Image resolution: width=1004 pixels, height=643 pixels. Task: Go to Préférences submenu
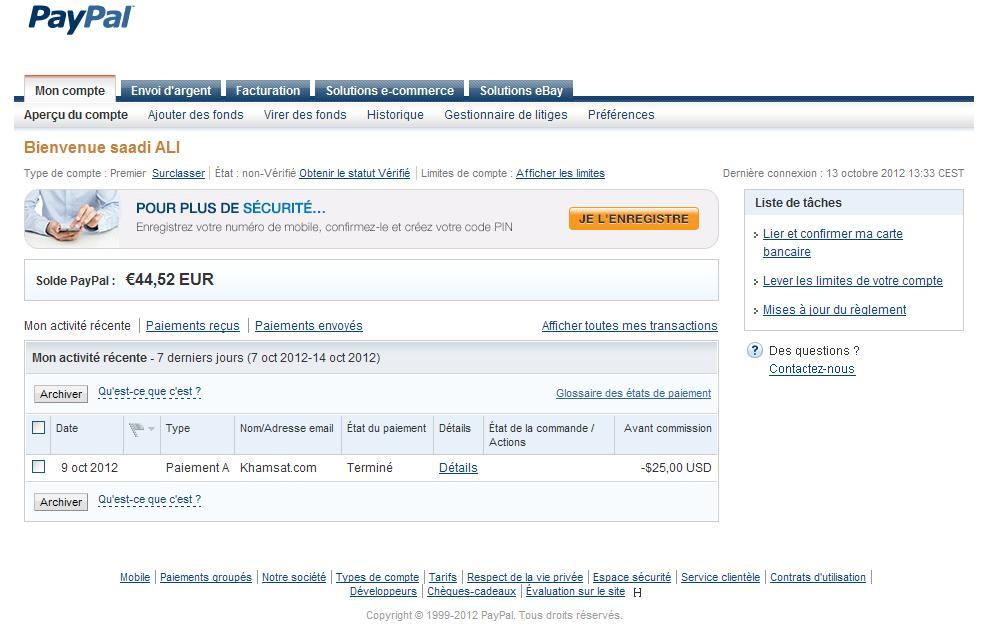621,115
